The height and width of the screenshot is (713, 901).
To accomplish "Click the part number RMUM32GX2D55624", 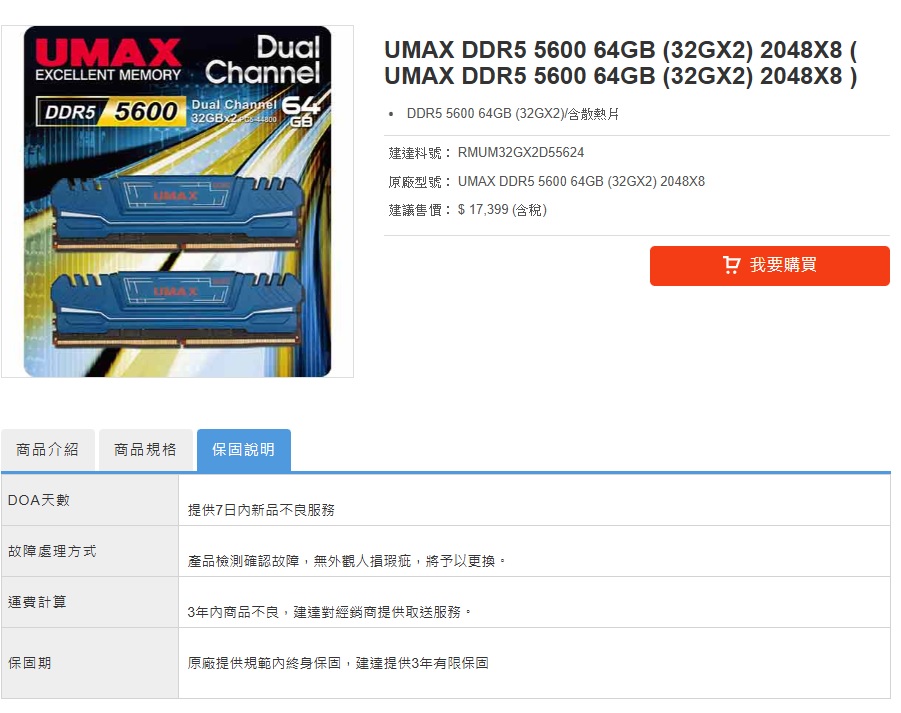I will (x=521, y=153).
